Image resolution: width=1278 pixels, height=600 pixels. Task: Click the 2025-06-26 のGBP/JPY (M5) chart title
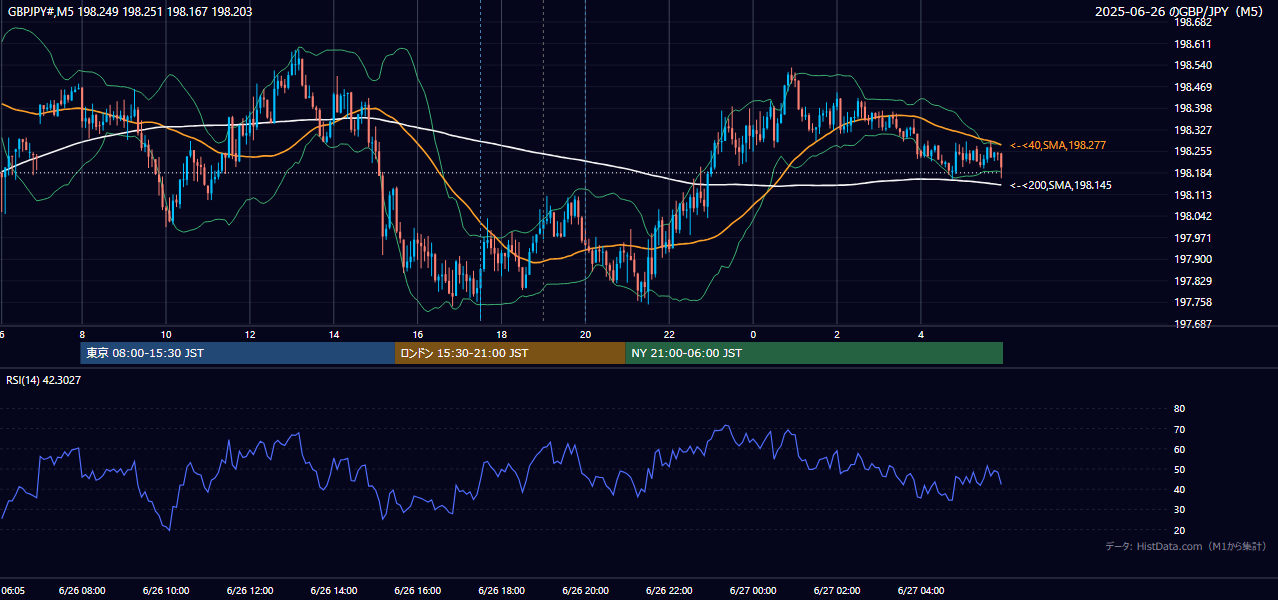pos(1180,11)
